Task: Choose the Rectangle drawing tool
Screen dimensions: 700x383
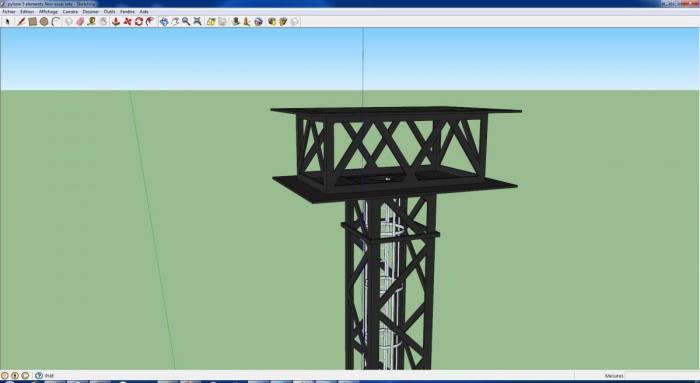Action: pyautogui.click(x=33, y=21)
